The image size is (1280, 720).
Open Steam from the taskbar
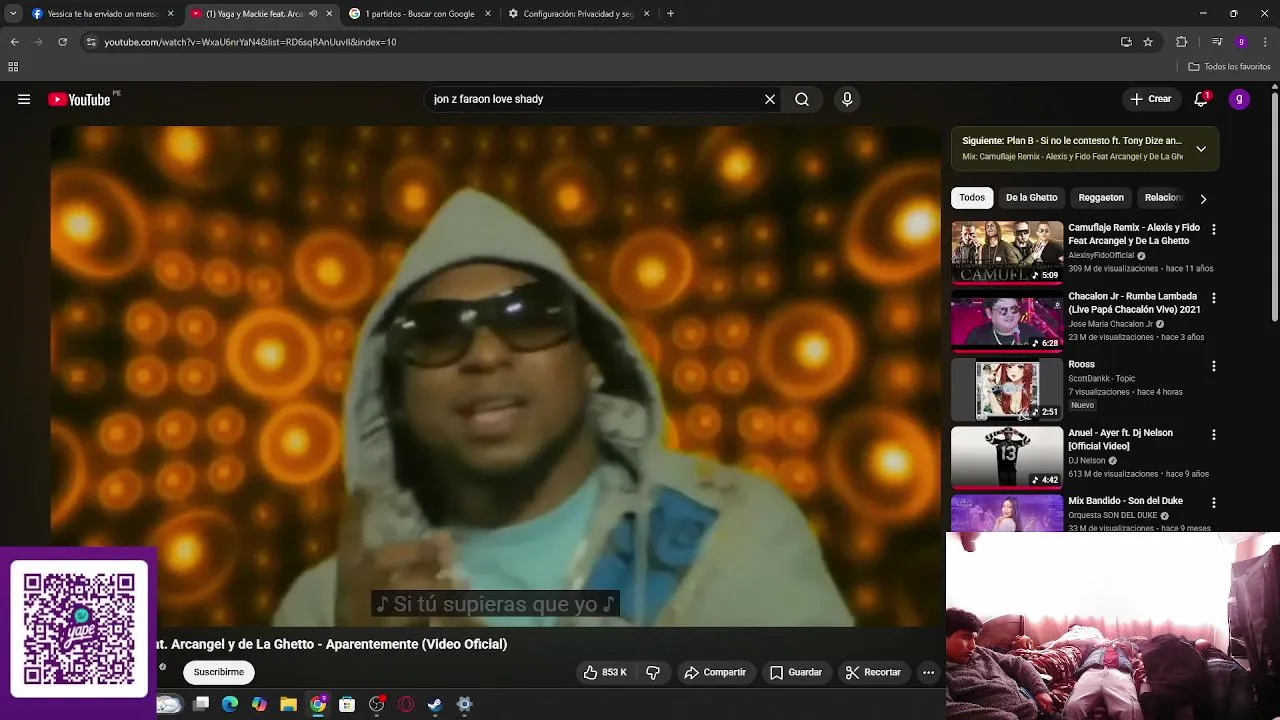pos(435,705)
